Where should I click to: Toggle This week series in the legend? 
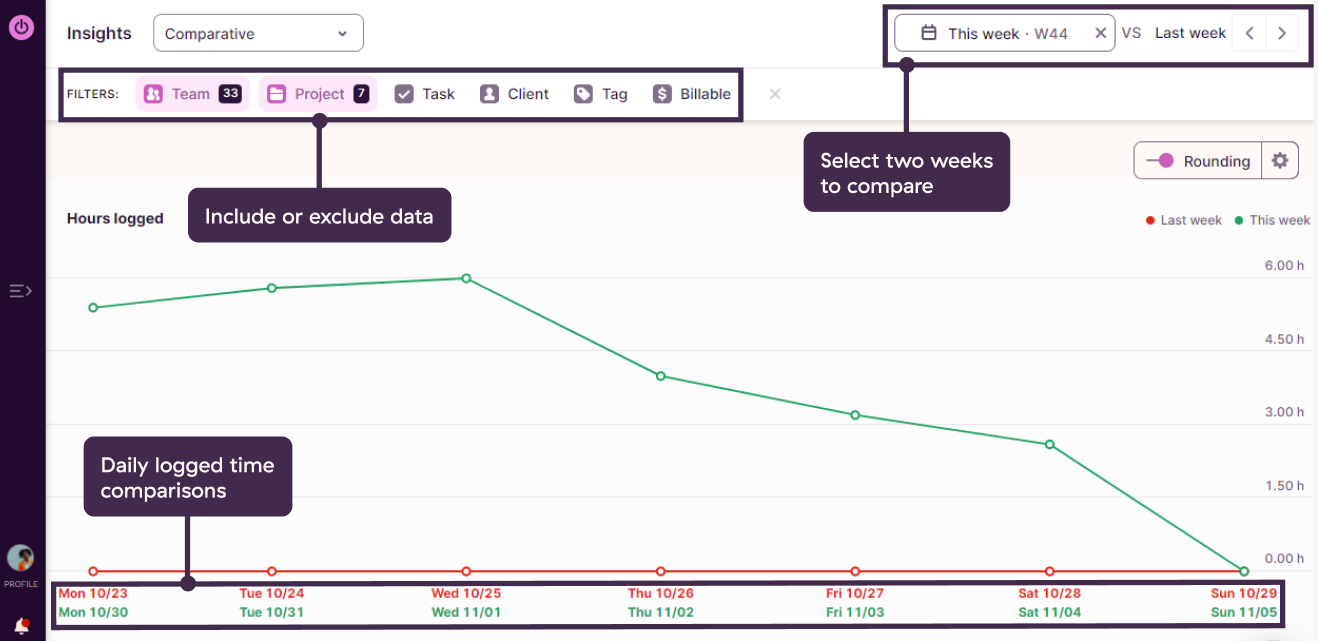click(x=1272, y=220)
